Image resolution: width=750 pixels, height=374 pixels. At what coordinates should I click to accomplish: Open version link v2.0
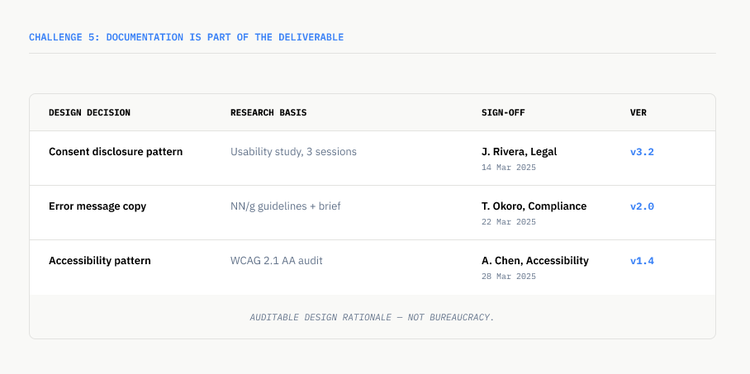tap(642, 207)
